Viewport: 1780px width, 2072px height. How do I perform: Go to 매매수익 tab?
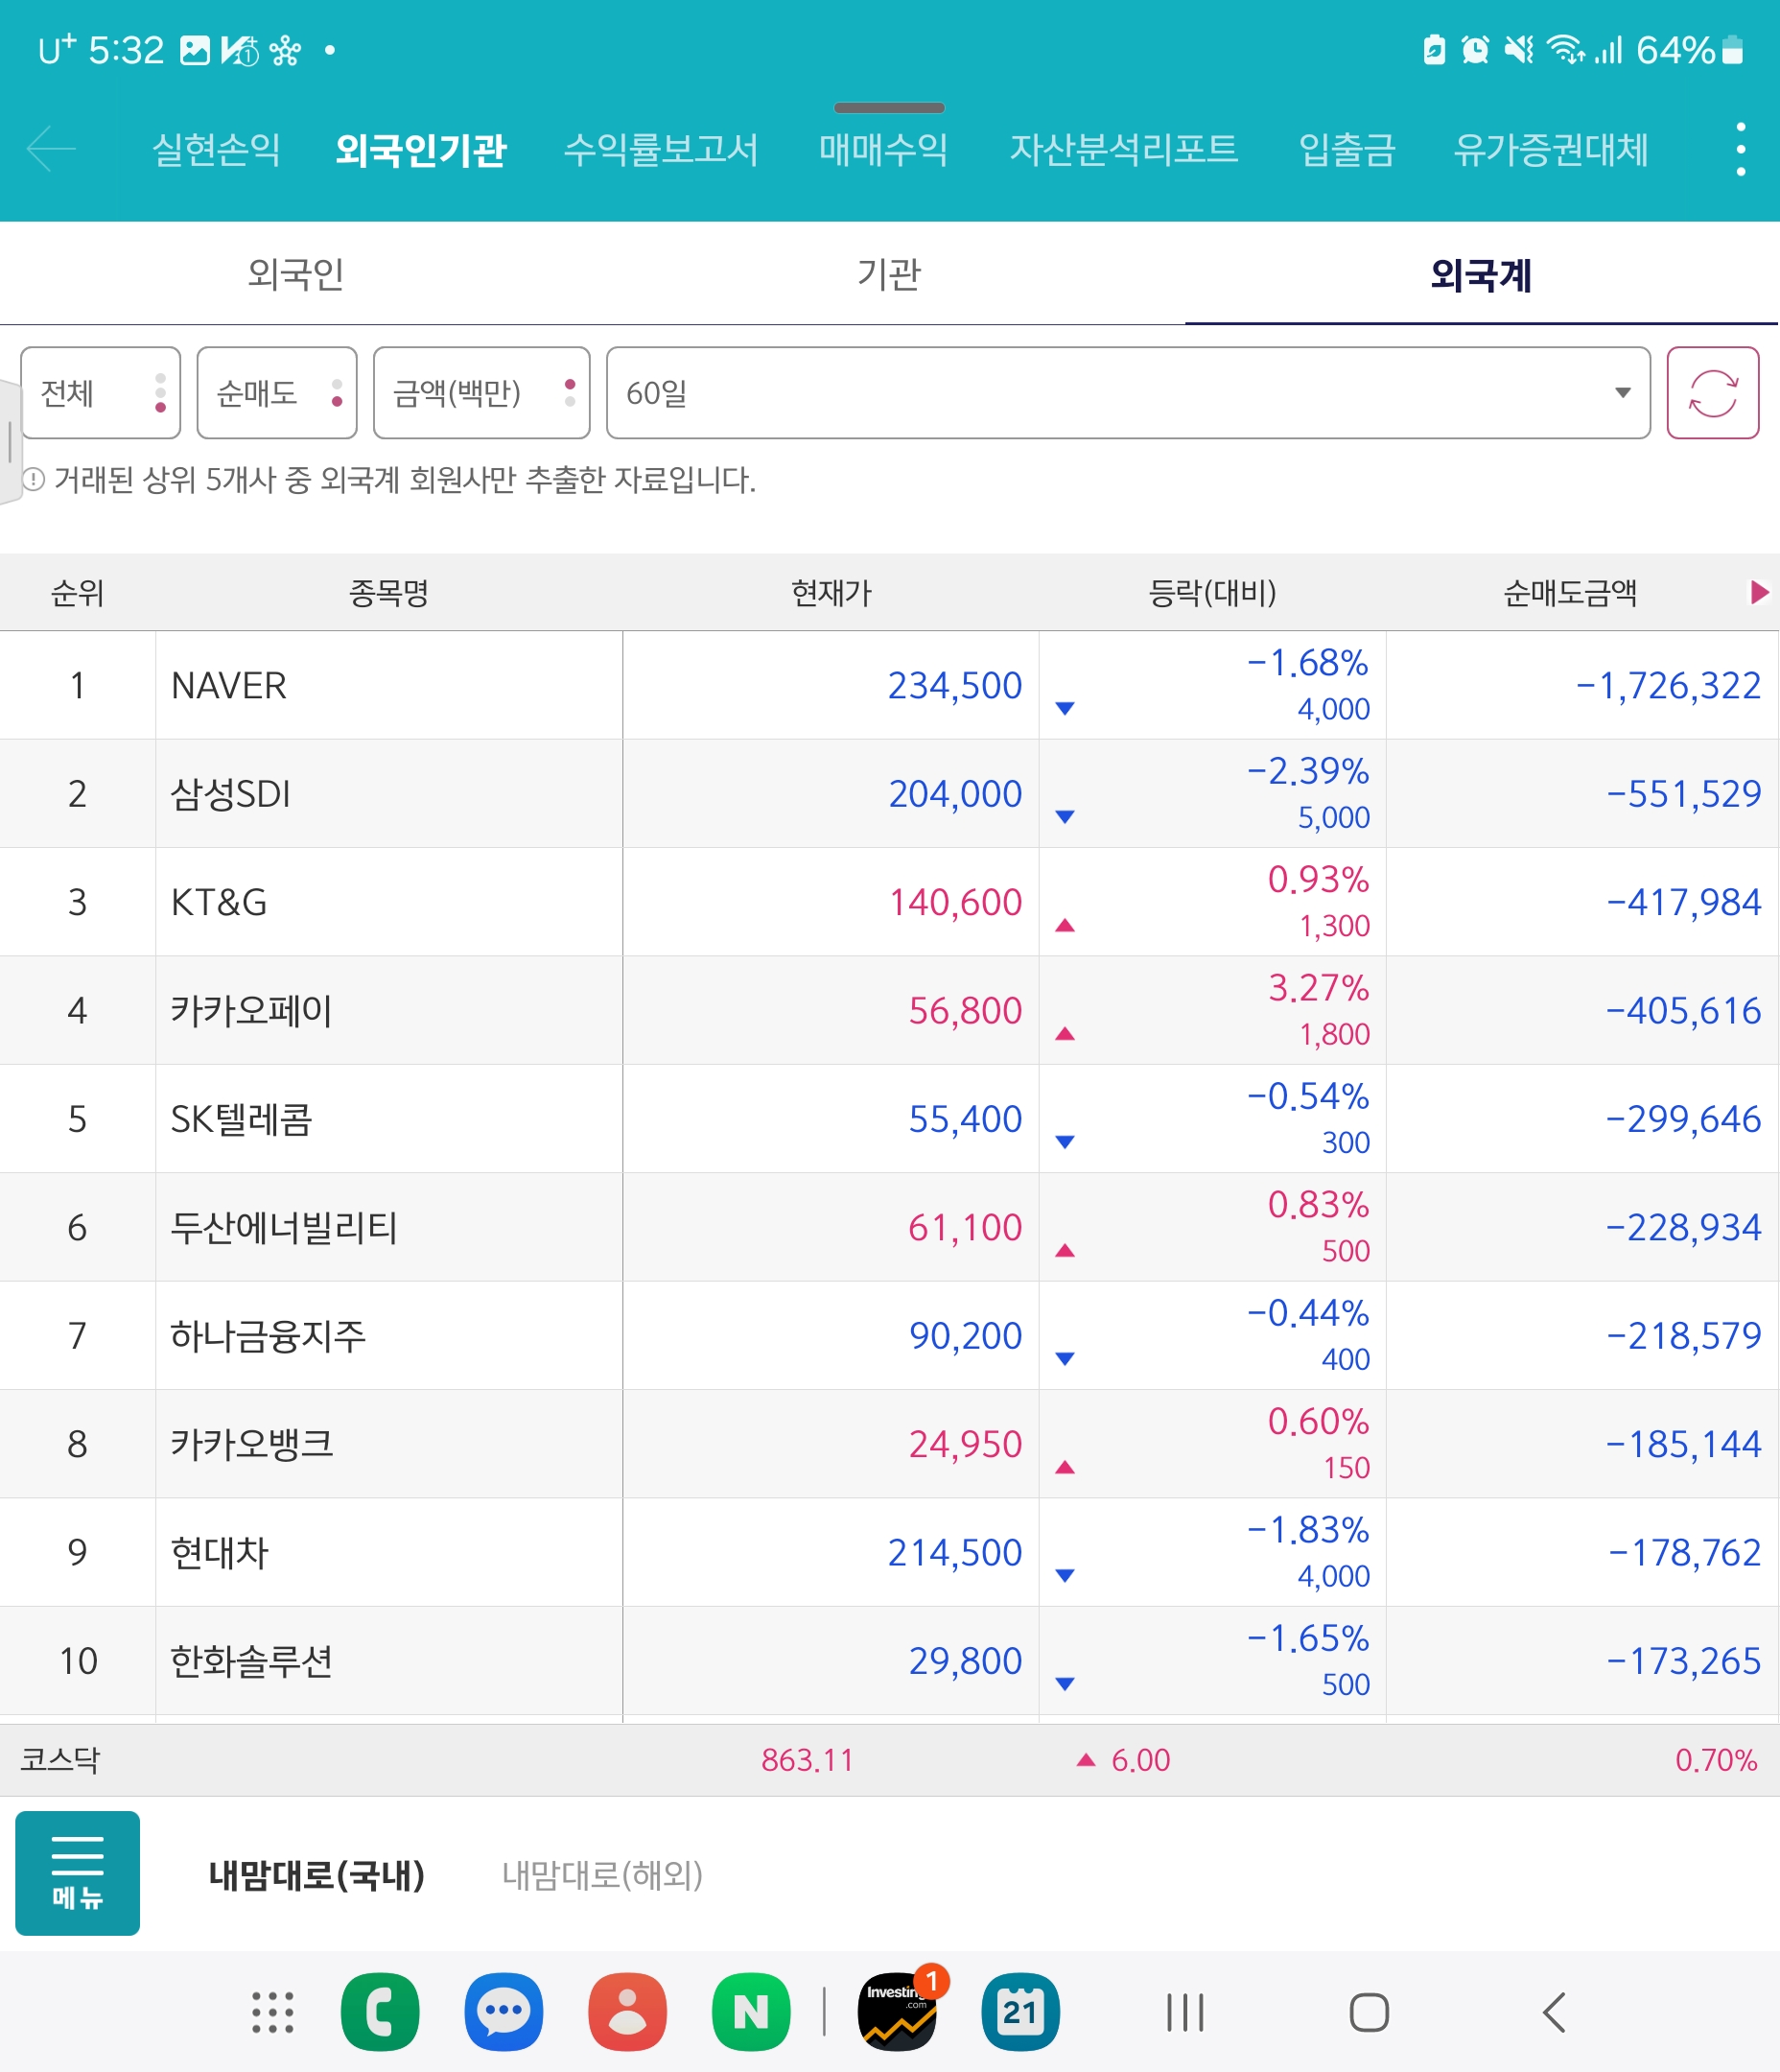tap(883, 150)
